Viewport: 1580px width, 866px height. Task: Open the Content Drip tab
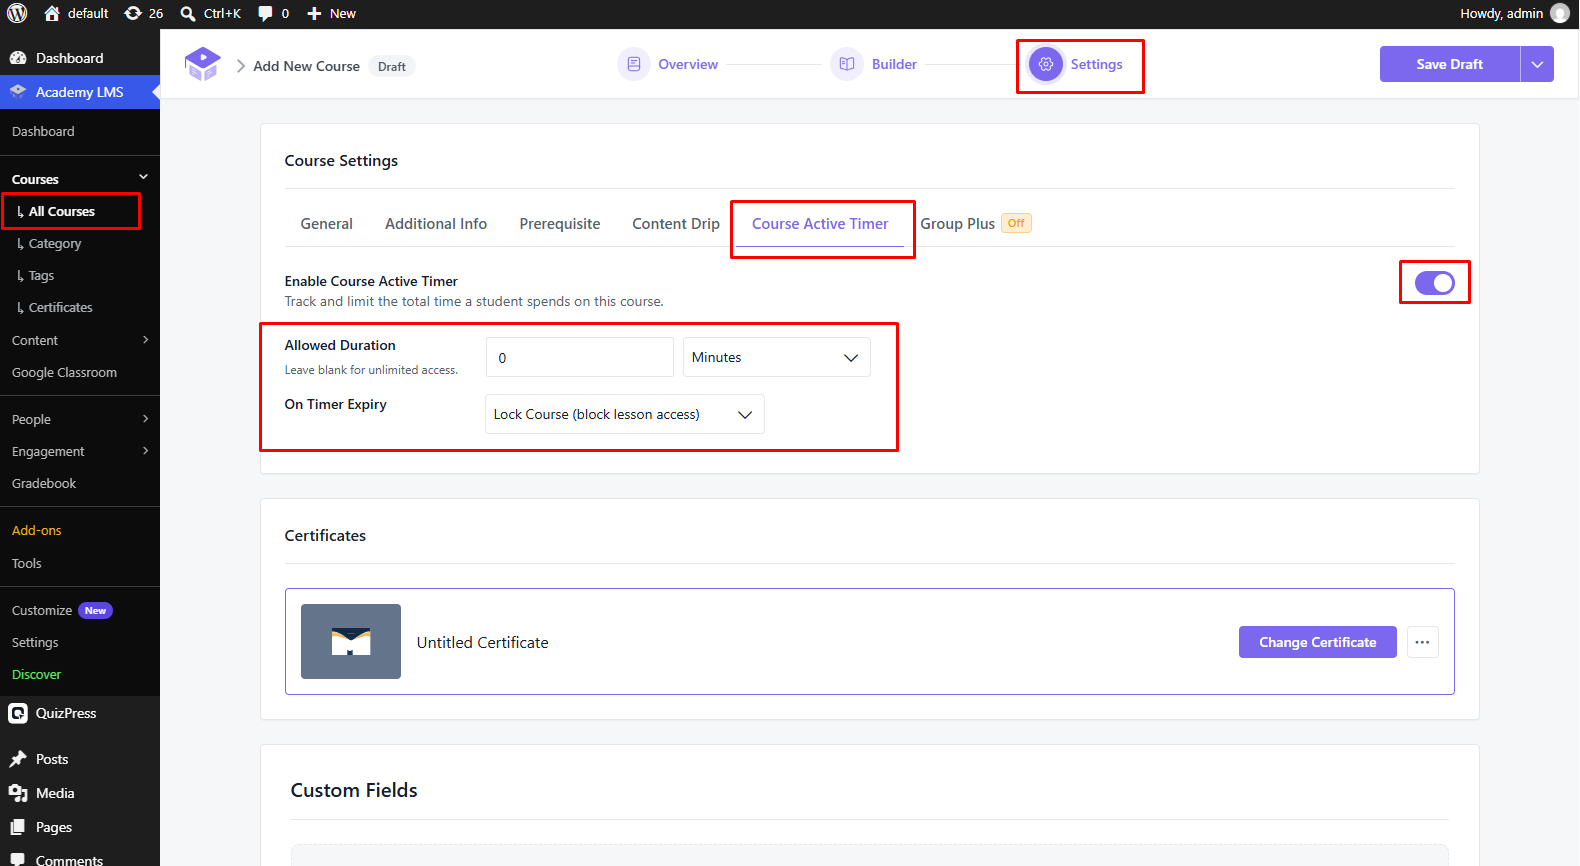tap(676, 224)
